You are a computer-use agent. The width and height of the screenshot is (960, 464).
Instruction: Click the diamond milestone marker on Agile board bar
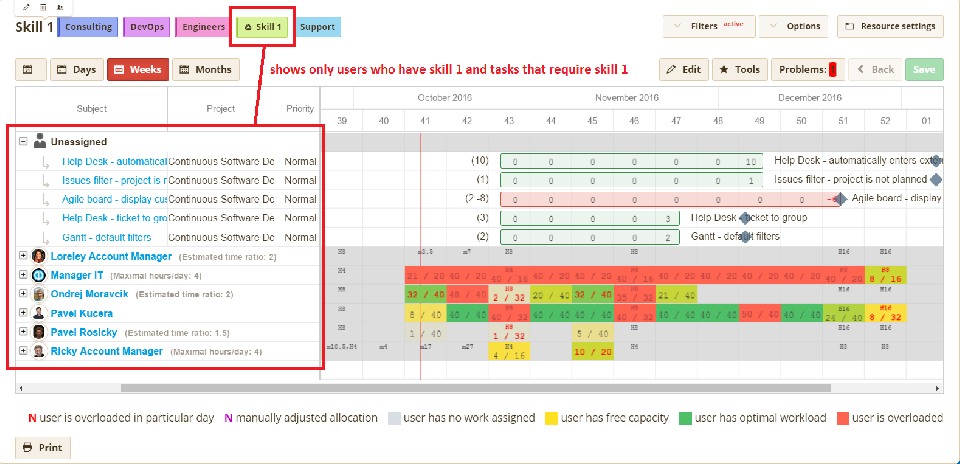coord(841,198)
